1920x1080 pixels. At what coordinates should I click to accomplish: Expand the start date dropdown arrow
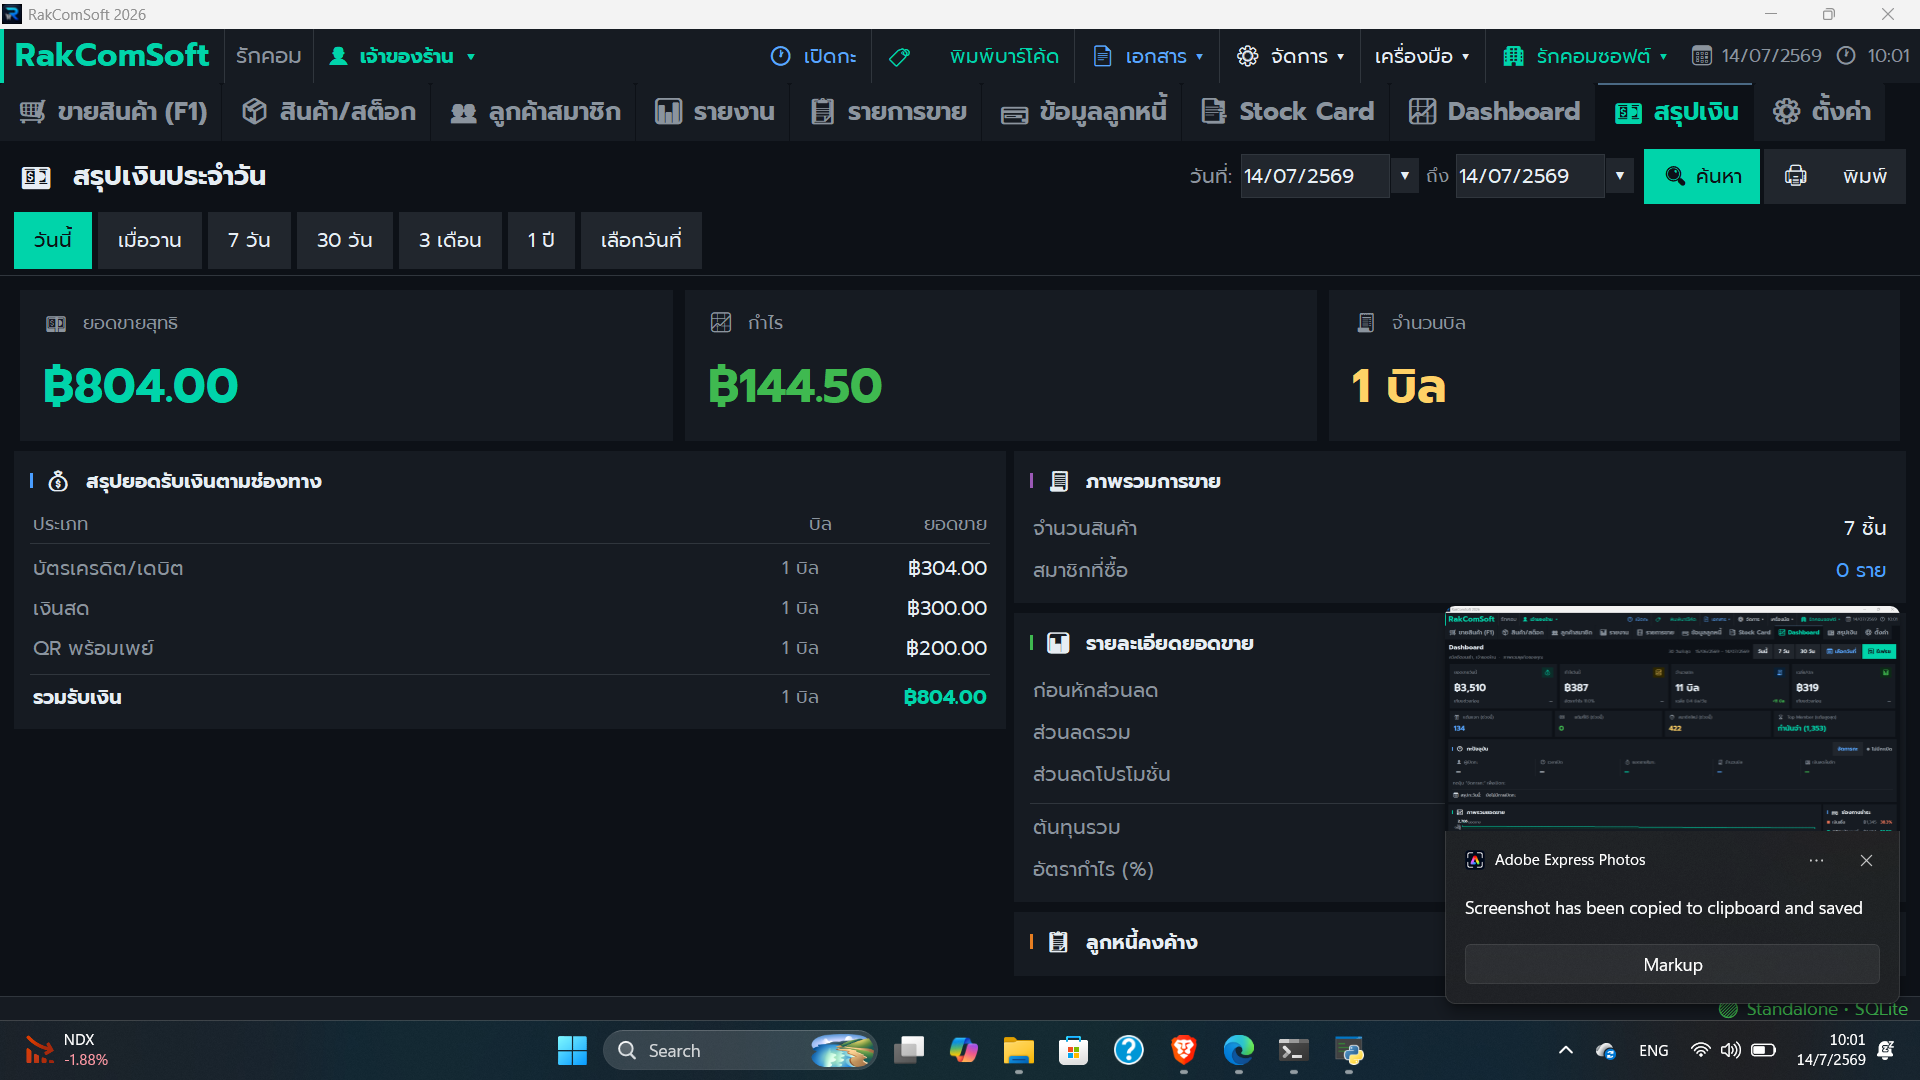1404,176
